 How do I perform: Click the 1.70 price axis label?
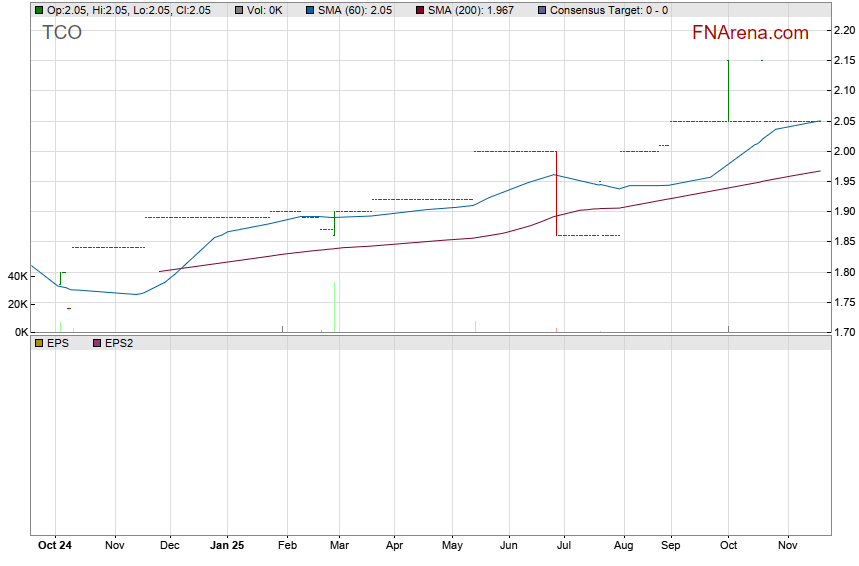pyautogui.click(x=843, y=332)
